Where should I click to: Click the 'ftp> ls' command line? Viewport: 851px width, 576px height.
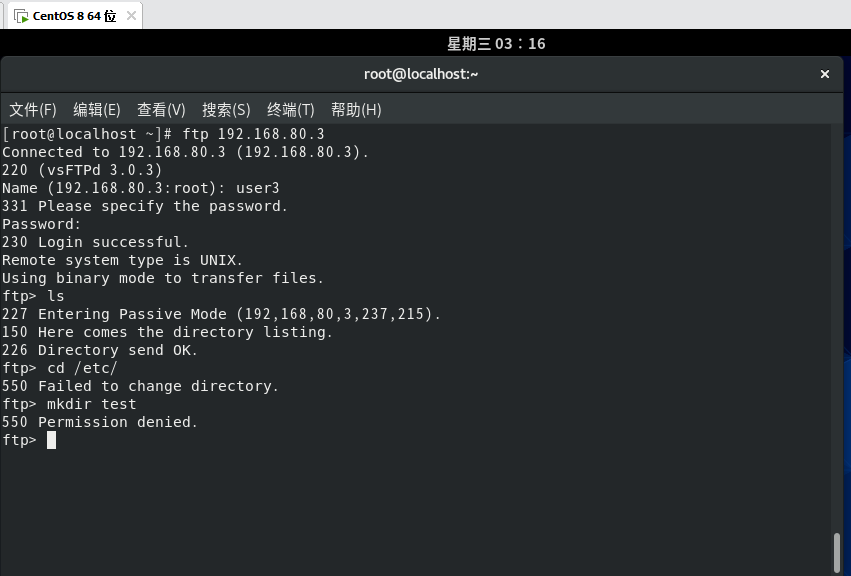click(34, 296)
